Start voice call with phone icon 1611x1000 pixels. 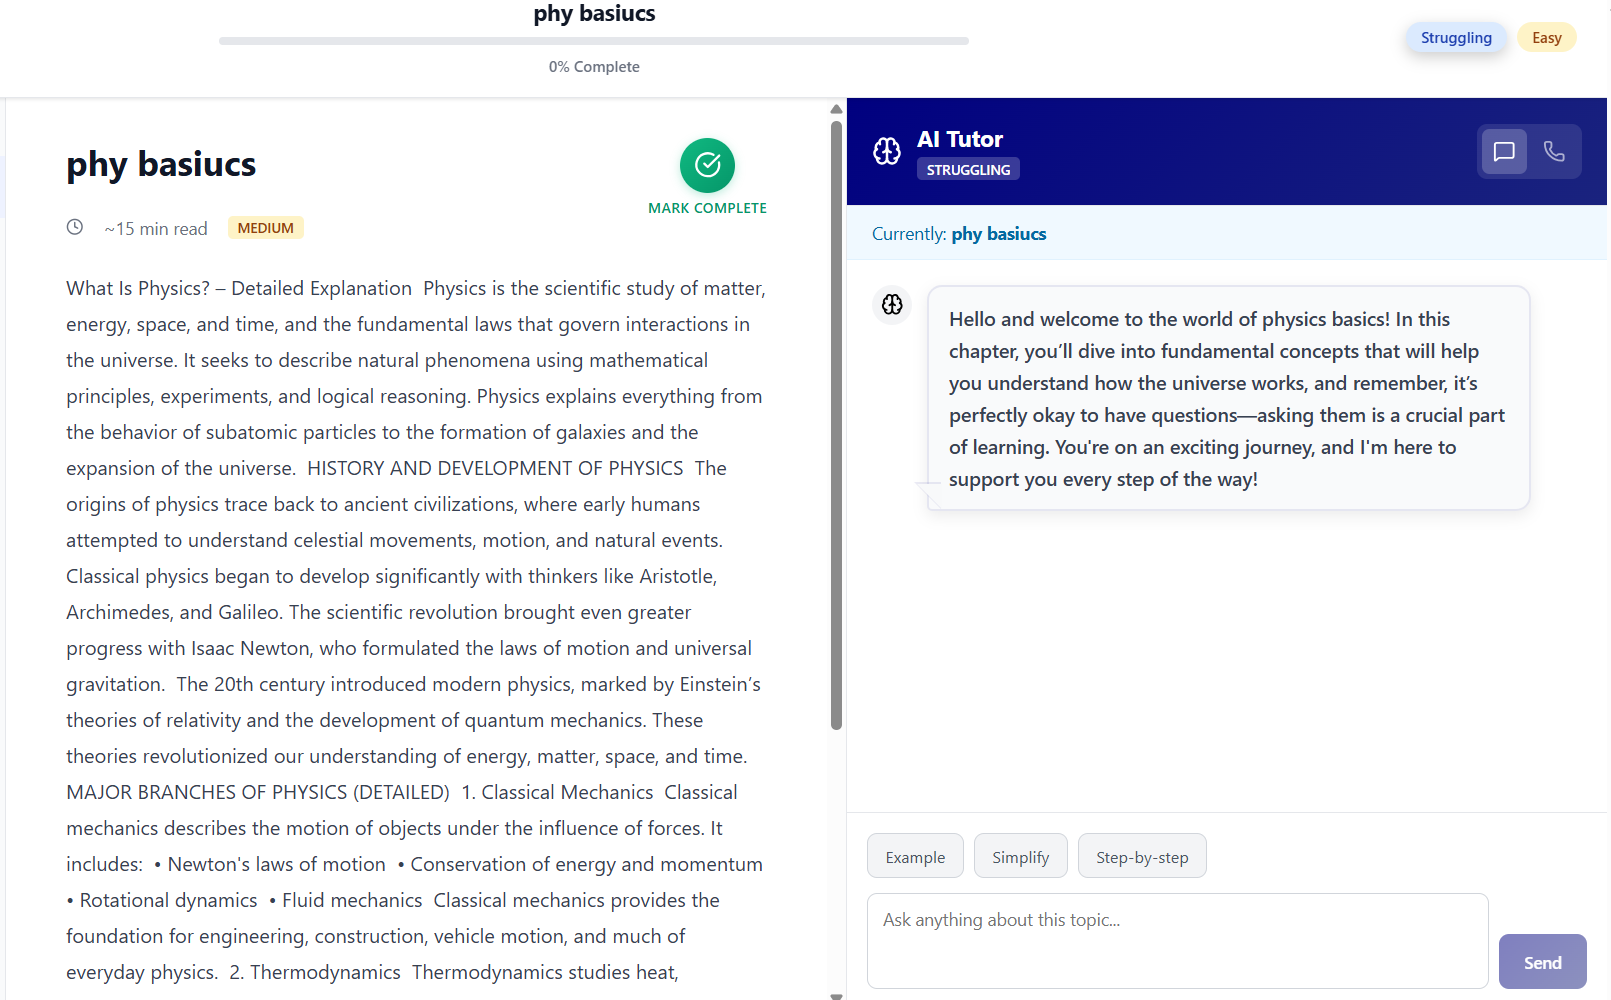coord(1554,151)
